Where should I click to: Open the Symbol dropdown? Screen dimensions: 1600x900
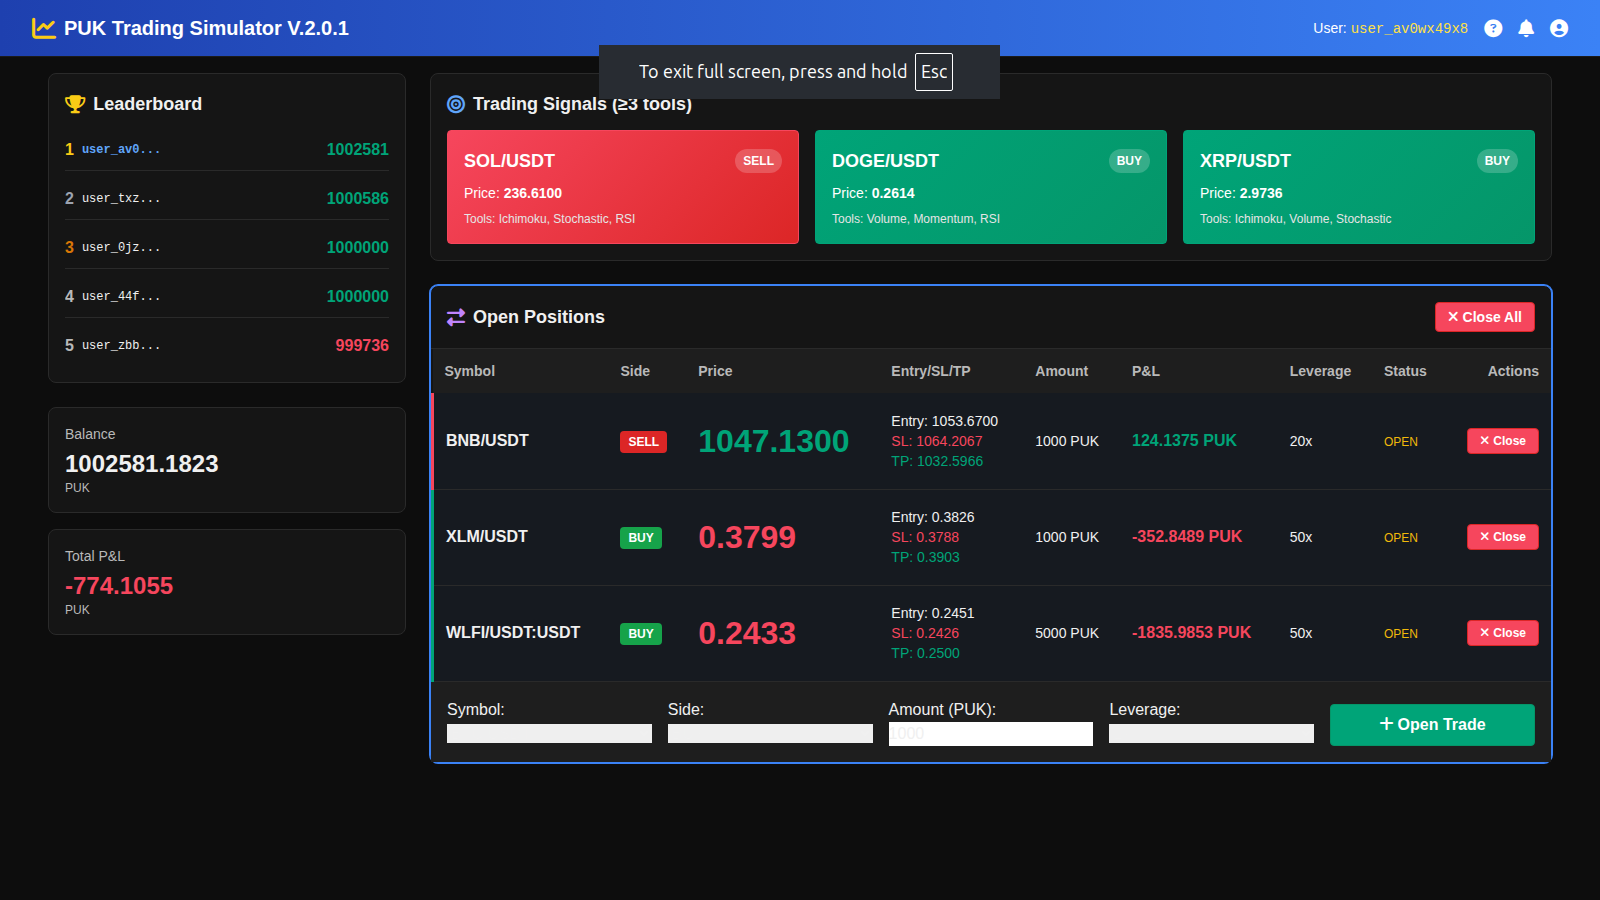tap(549, 733)
